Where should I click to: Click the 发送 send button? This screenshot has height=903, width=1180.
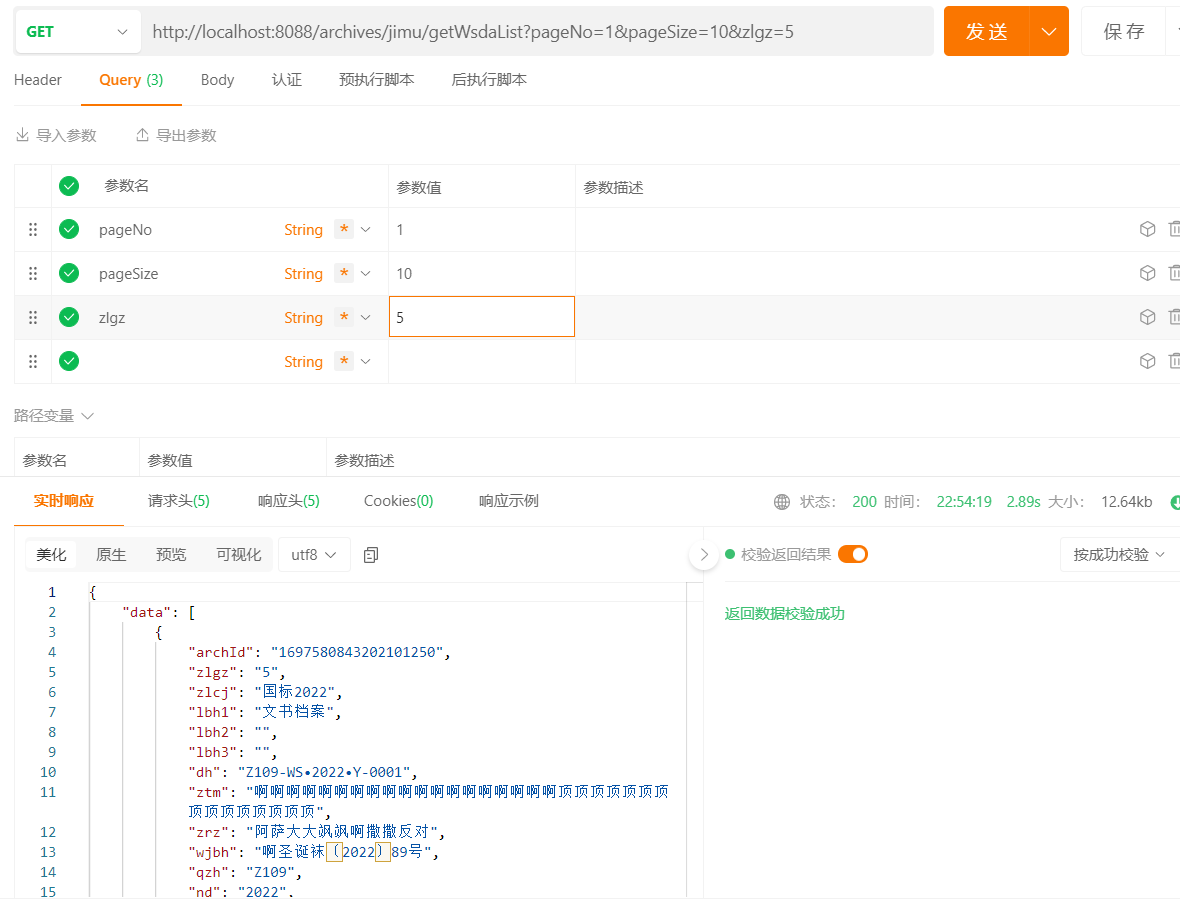987,32
